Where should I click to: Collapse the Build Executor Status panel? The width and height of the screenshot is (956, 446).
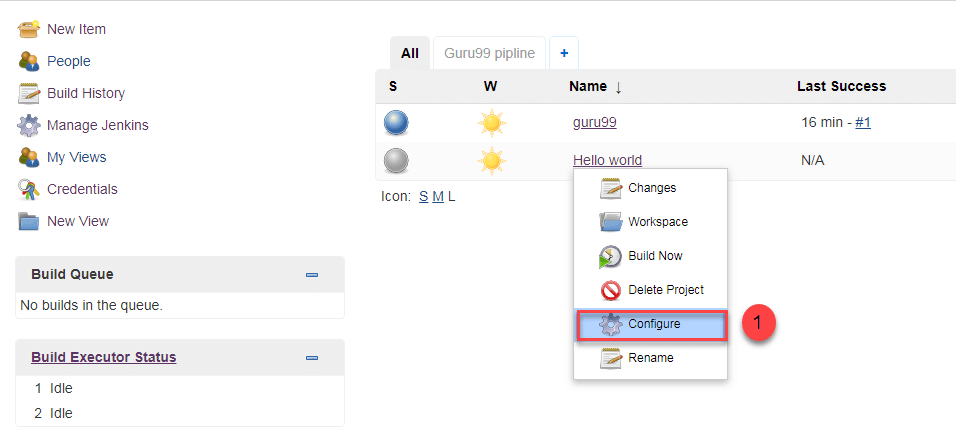tap(312, 358)
